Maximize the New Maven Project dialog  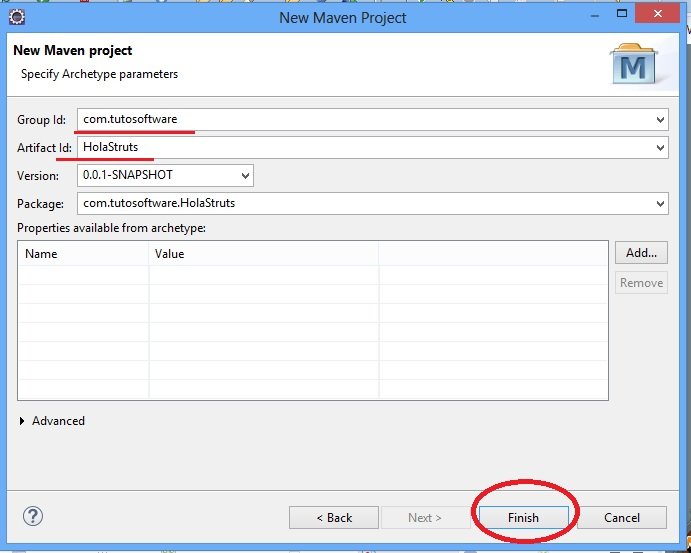(x=622, y=14)
